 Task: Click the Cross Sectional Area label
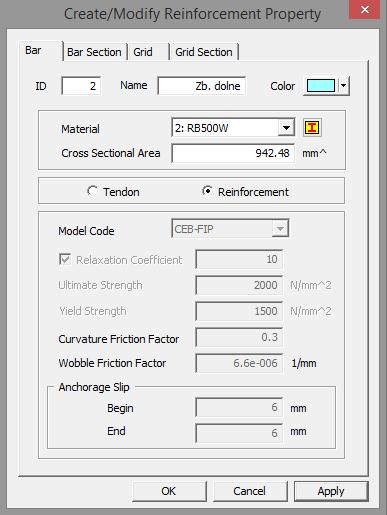tap(111, 153)
